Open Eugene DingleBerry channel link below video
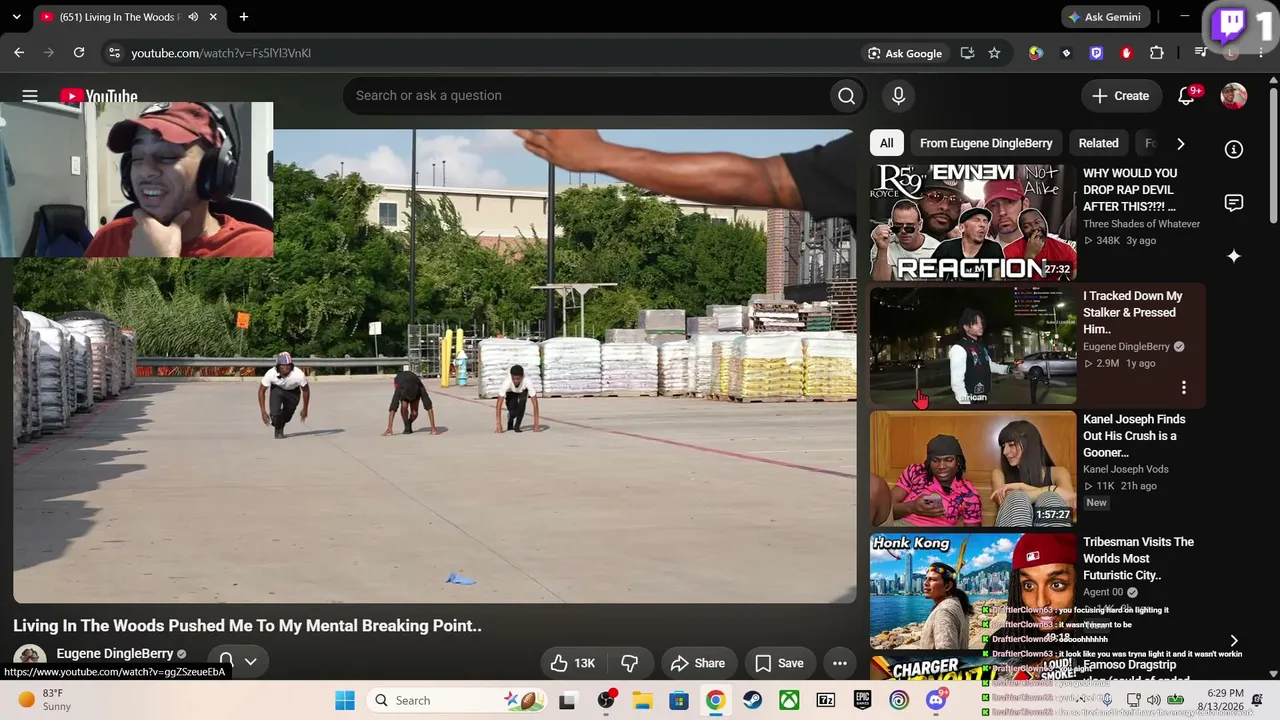This screenshot has width=1280, height=720. (115, 654)
